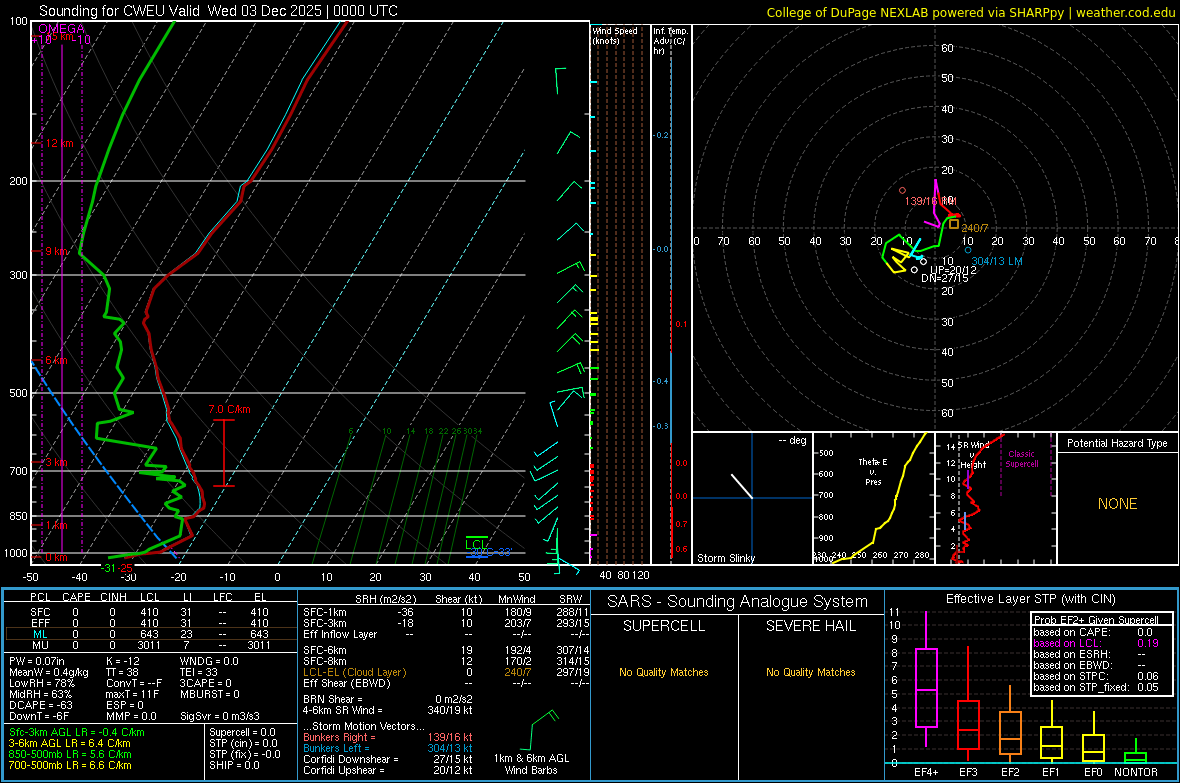This screenshot has height=783, width=1180.
Task: Click the 'TT = 38' index value
Action: (123, 672)
